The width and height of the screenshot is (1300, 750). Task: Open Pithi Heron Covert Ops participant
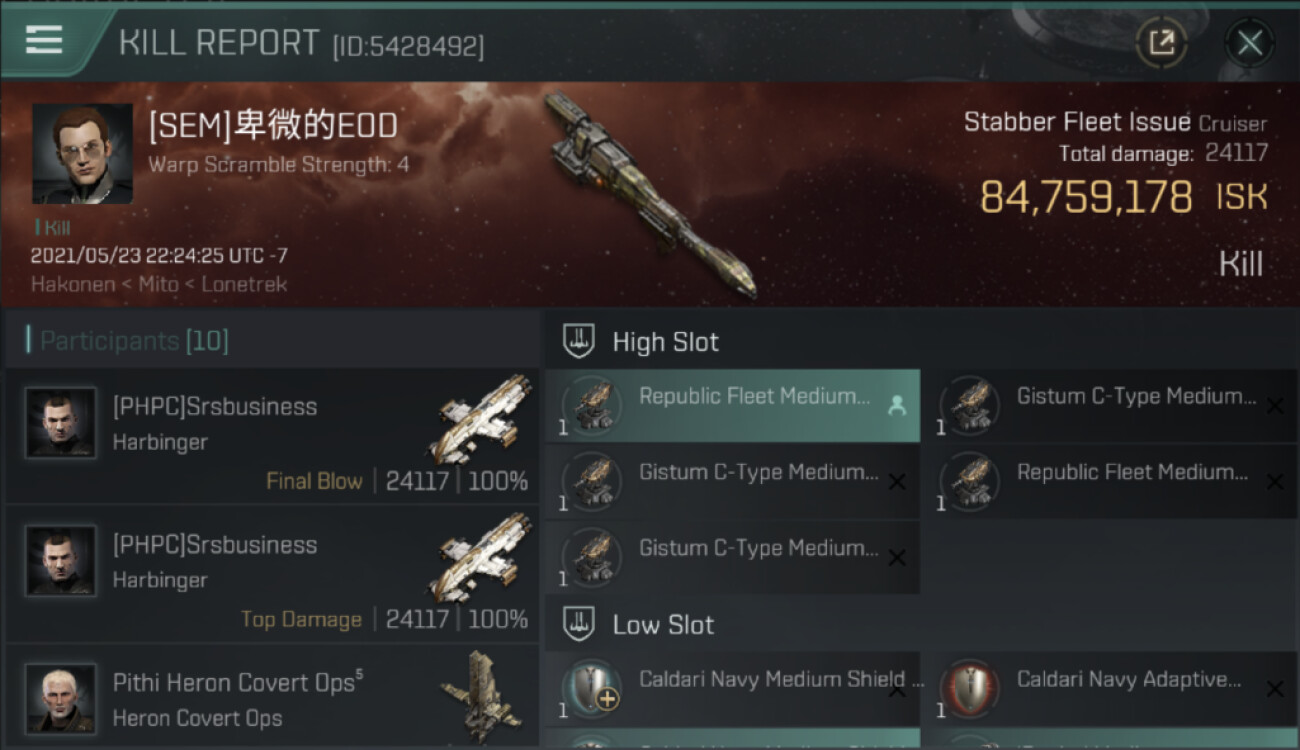[x=272, y=698]
